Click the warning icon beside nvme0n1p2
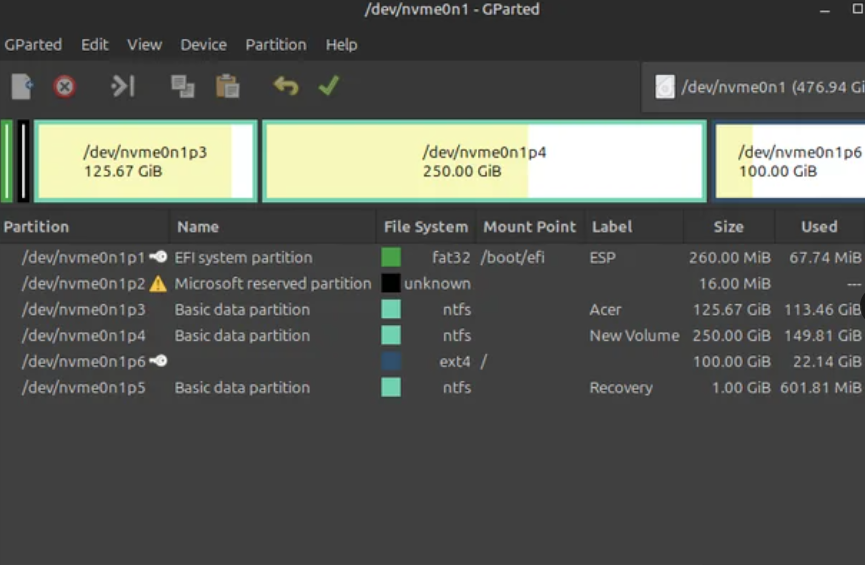This screenshot has width=865, height=565. 158,284
